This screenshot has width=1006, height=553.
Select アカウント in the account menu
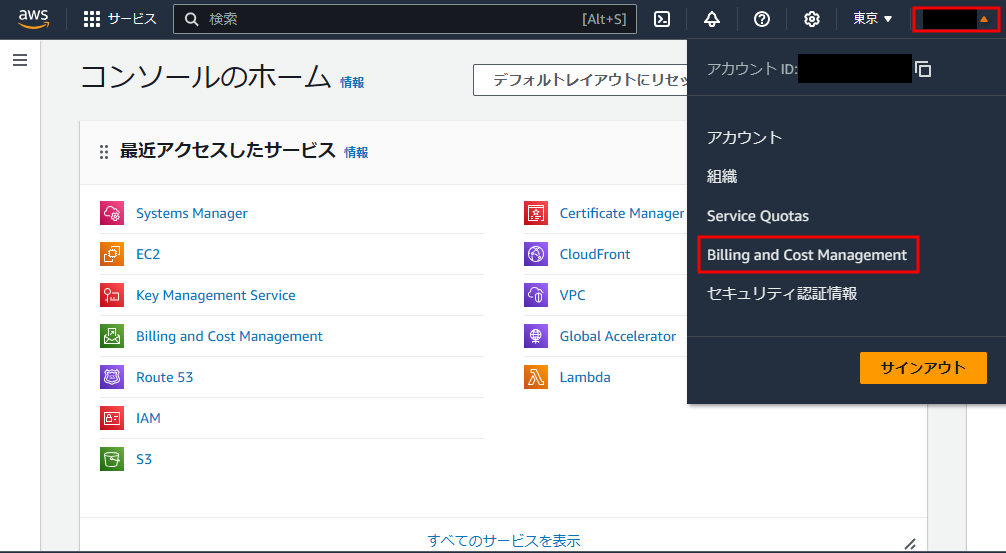click(x=744, y=137)
